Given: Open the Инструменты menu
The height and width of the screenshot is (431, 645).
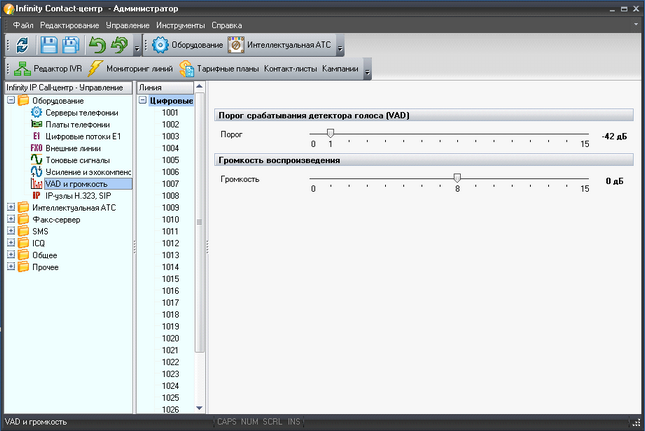Looking at the screenshot, I should [180, 25].
